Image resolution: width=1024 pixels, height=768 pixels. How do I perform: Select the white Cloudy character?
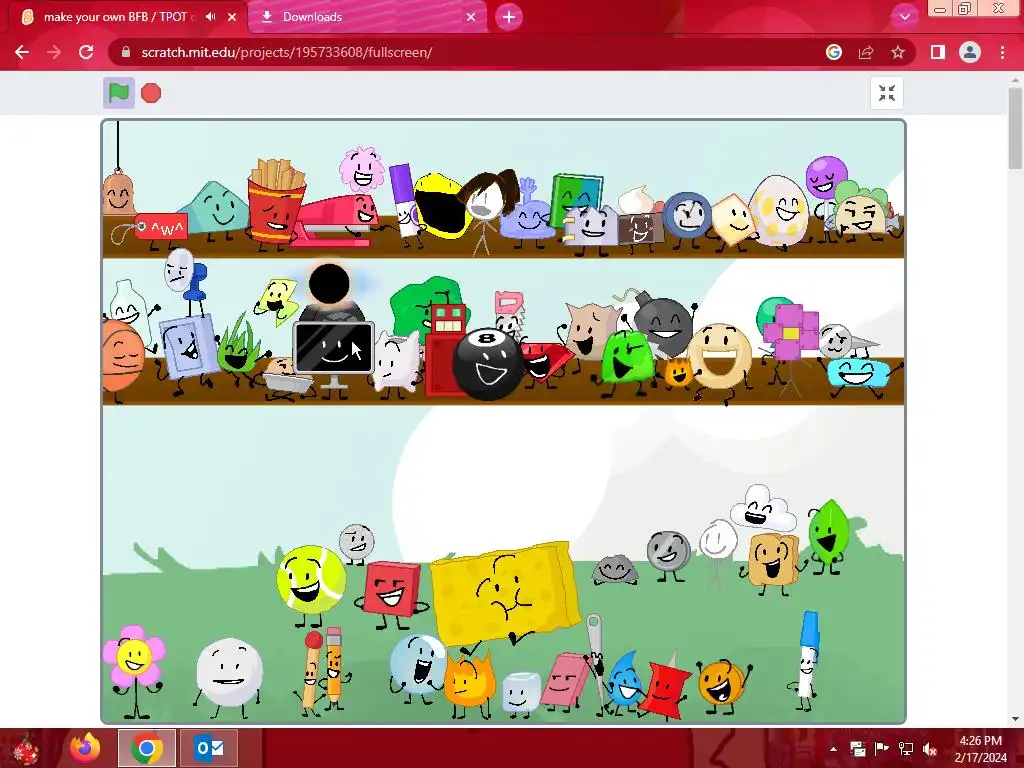pyautogui.click(x=763, y=509)
